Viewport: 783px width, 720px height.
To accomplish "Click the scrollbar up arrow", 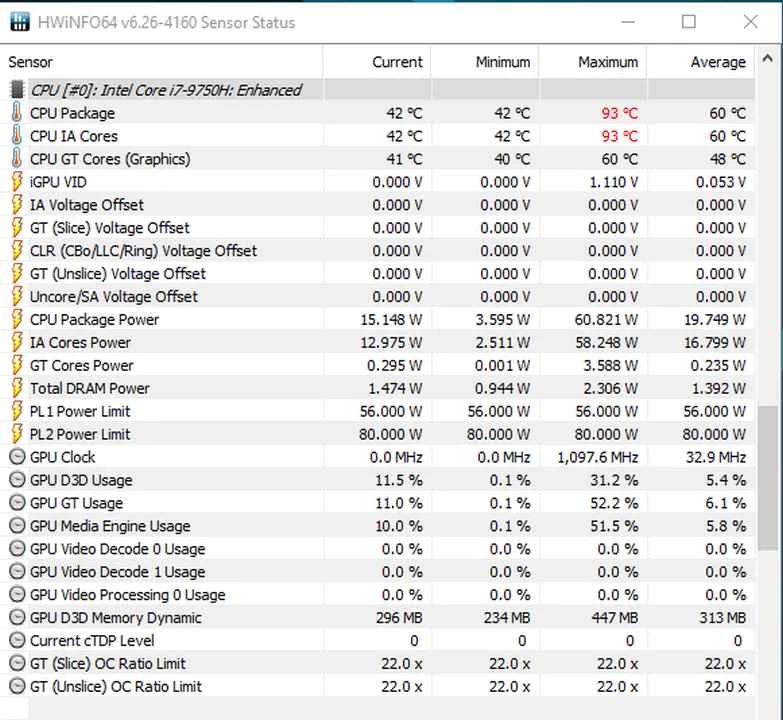I will pos(768,59).
